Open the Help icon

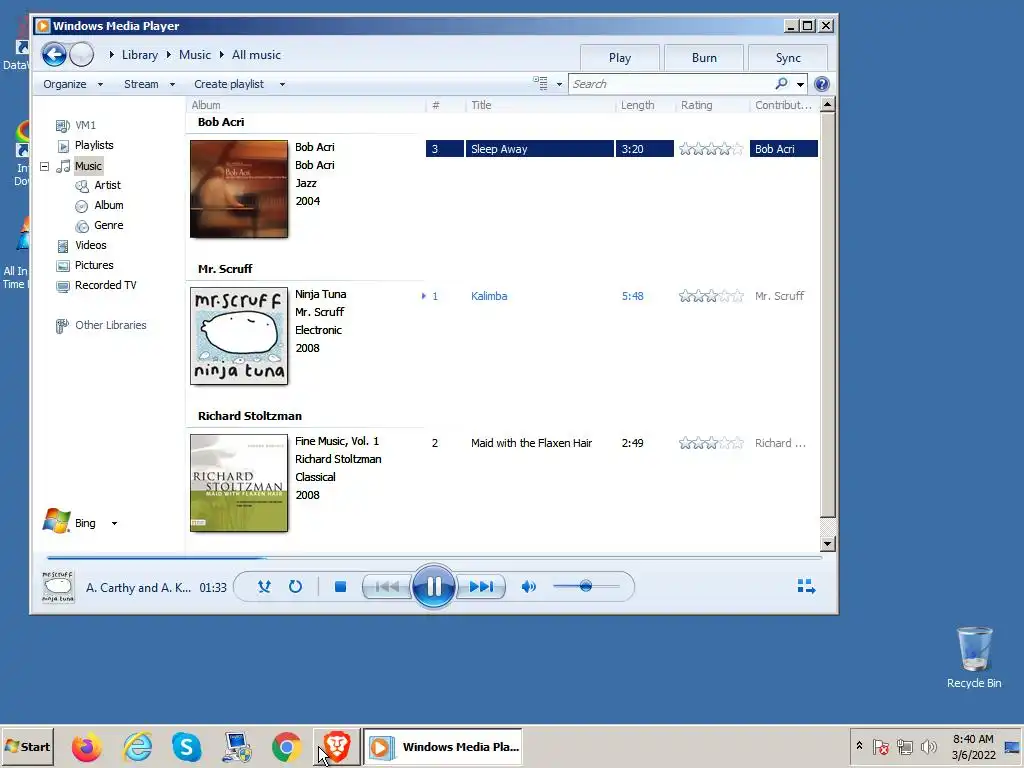pos(822,84)
